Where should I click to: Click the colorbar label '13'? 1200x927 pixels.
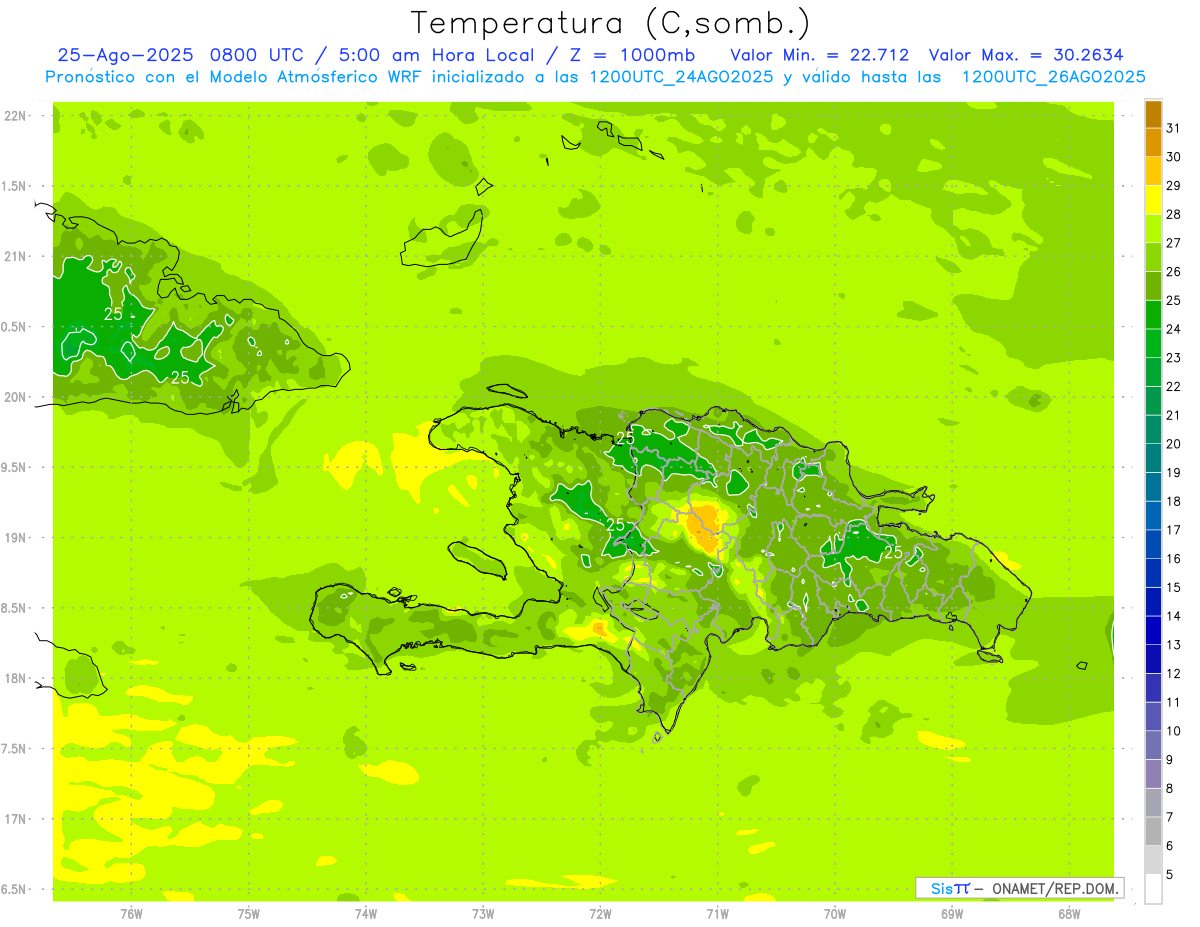tap(1173, 645)
